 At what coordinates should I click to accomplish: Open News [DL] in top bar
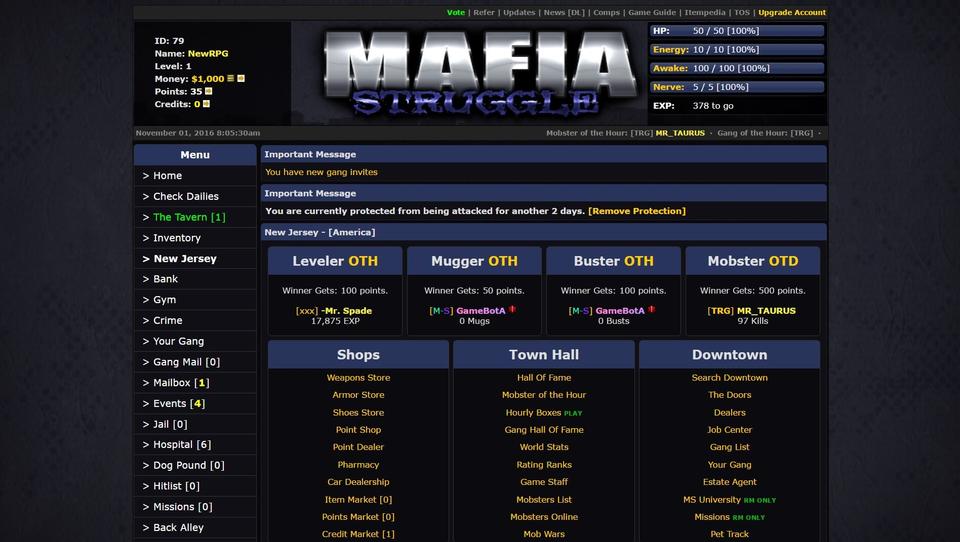pos(564,12)
